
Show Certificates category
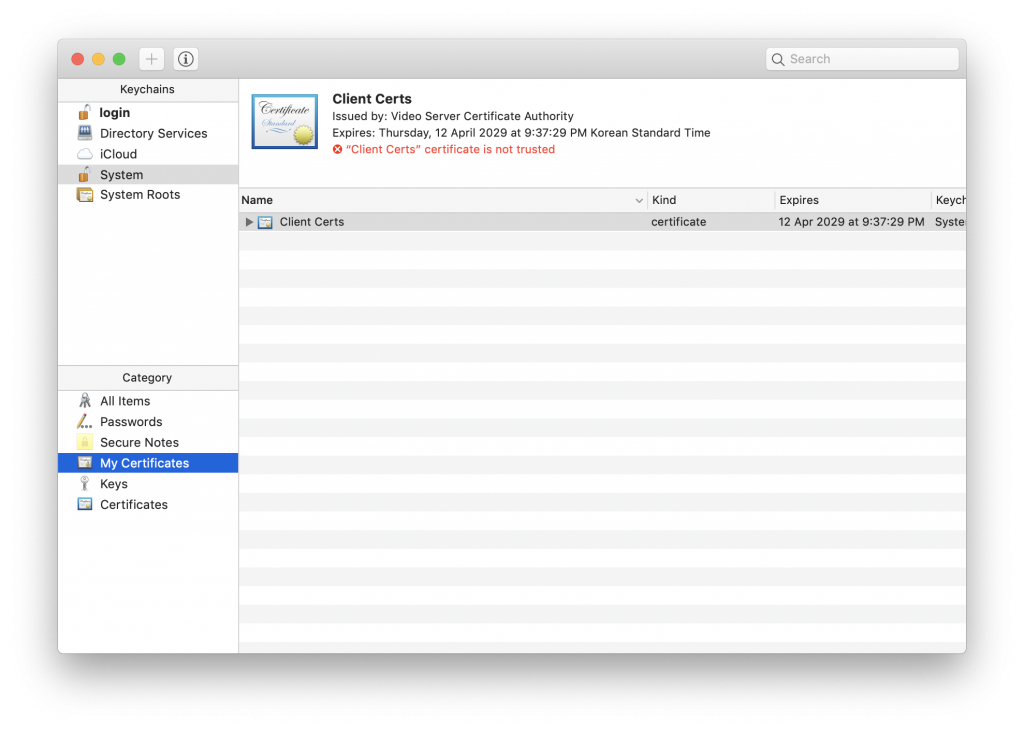pyautogui.click(x=134, y=505)
